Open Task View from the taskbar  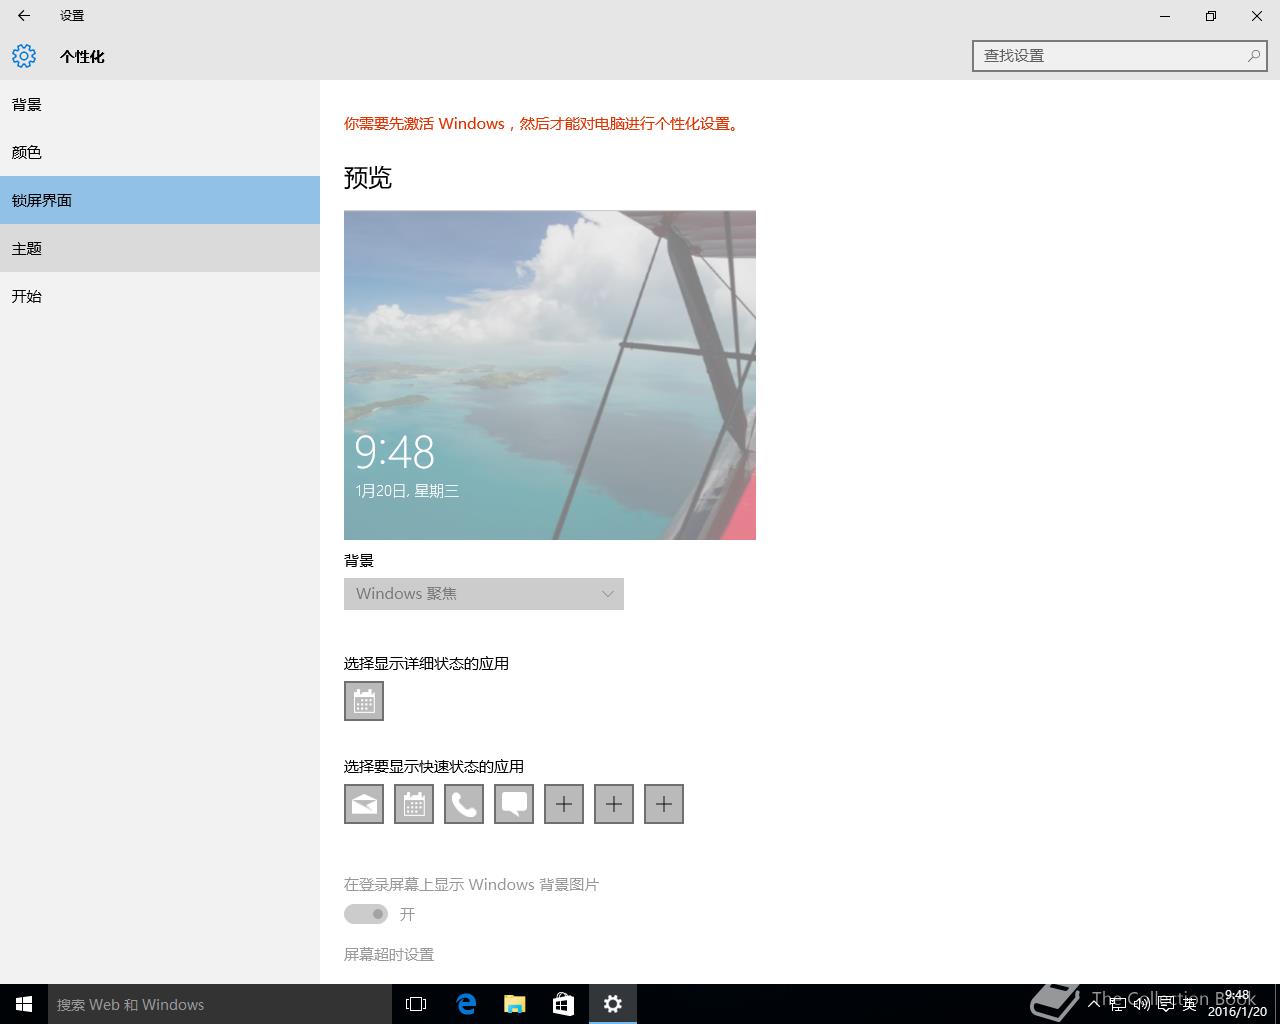click(416, 1004)
